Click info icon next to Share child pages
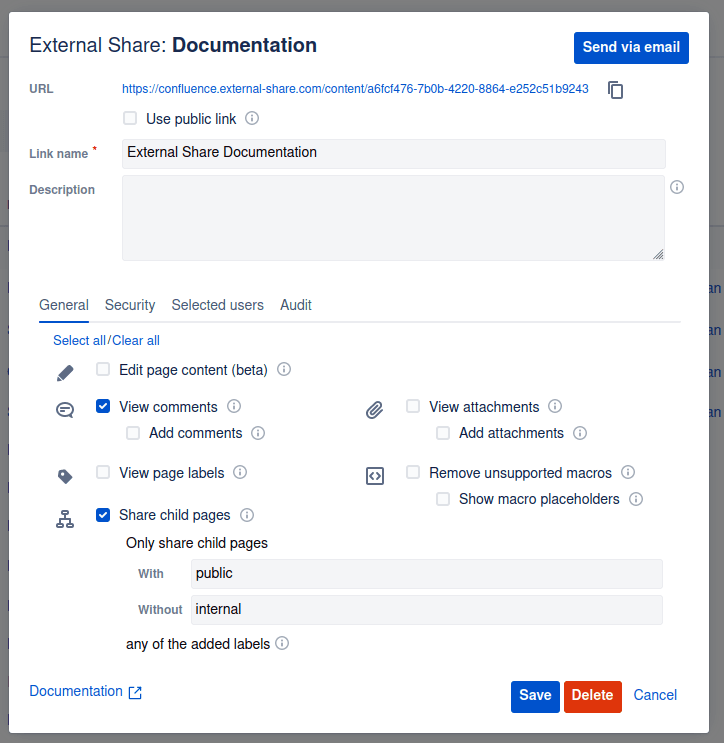Image resolution: width=724 pixels, height=743 pixels. coord(247,515)
